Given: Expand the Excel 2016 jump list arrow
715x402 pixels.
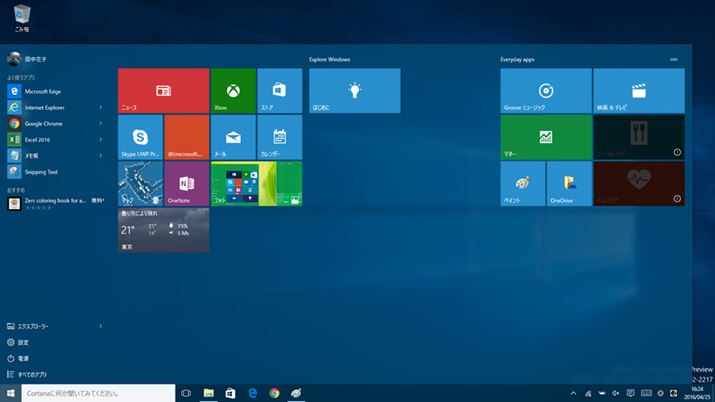Looking at the screenshot, I should (x=101, y=139).
